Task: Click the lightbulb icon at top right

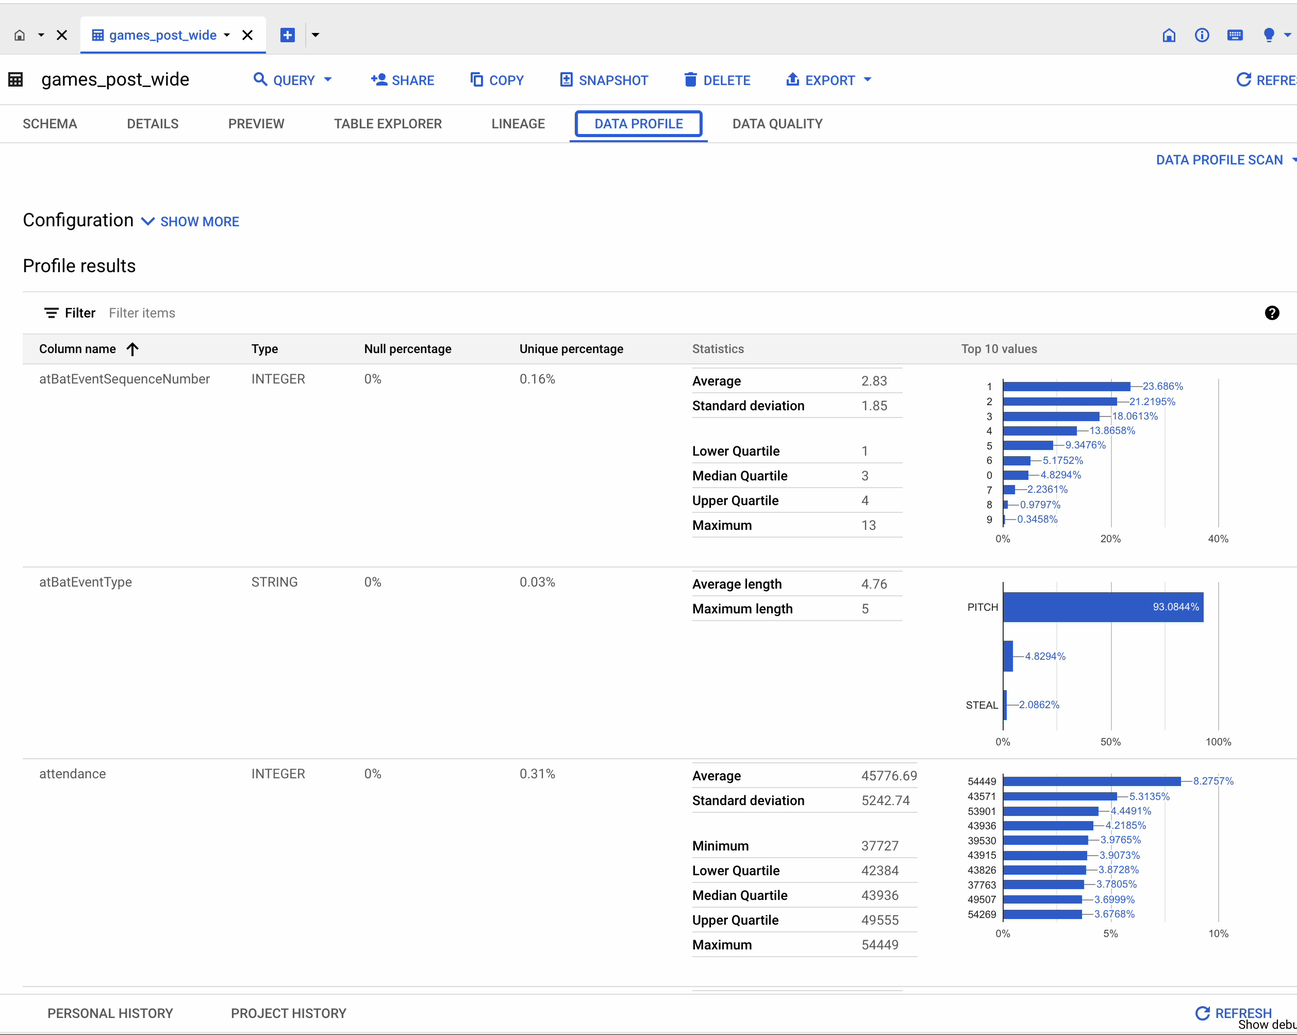Action: [x=1269, y=35]
